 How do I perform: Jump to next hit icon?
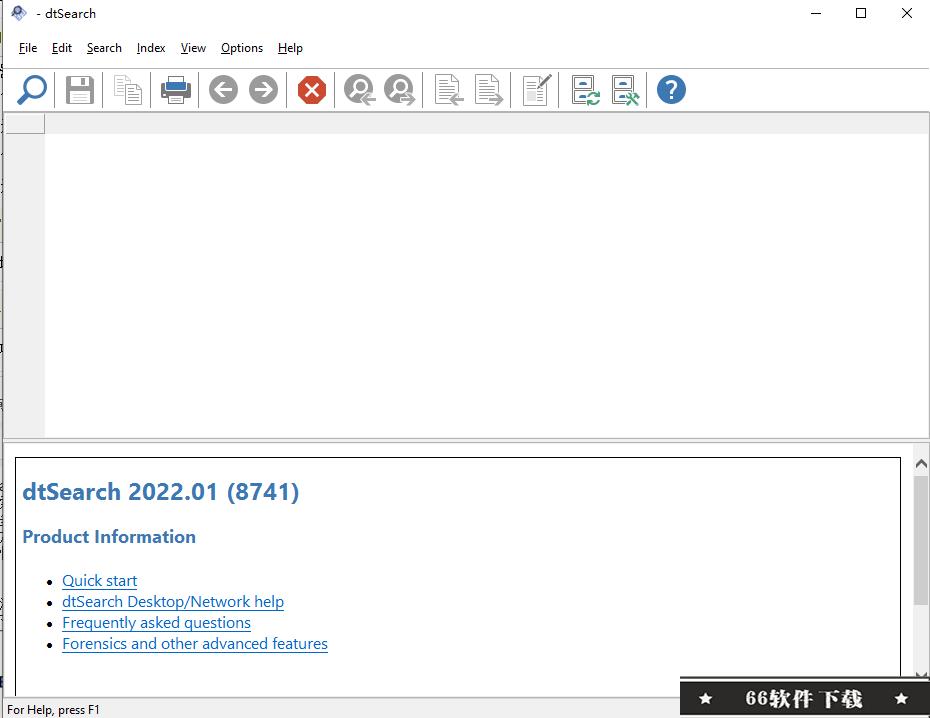[x=400, y=90]
